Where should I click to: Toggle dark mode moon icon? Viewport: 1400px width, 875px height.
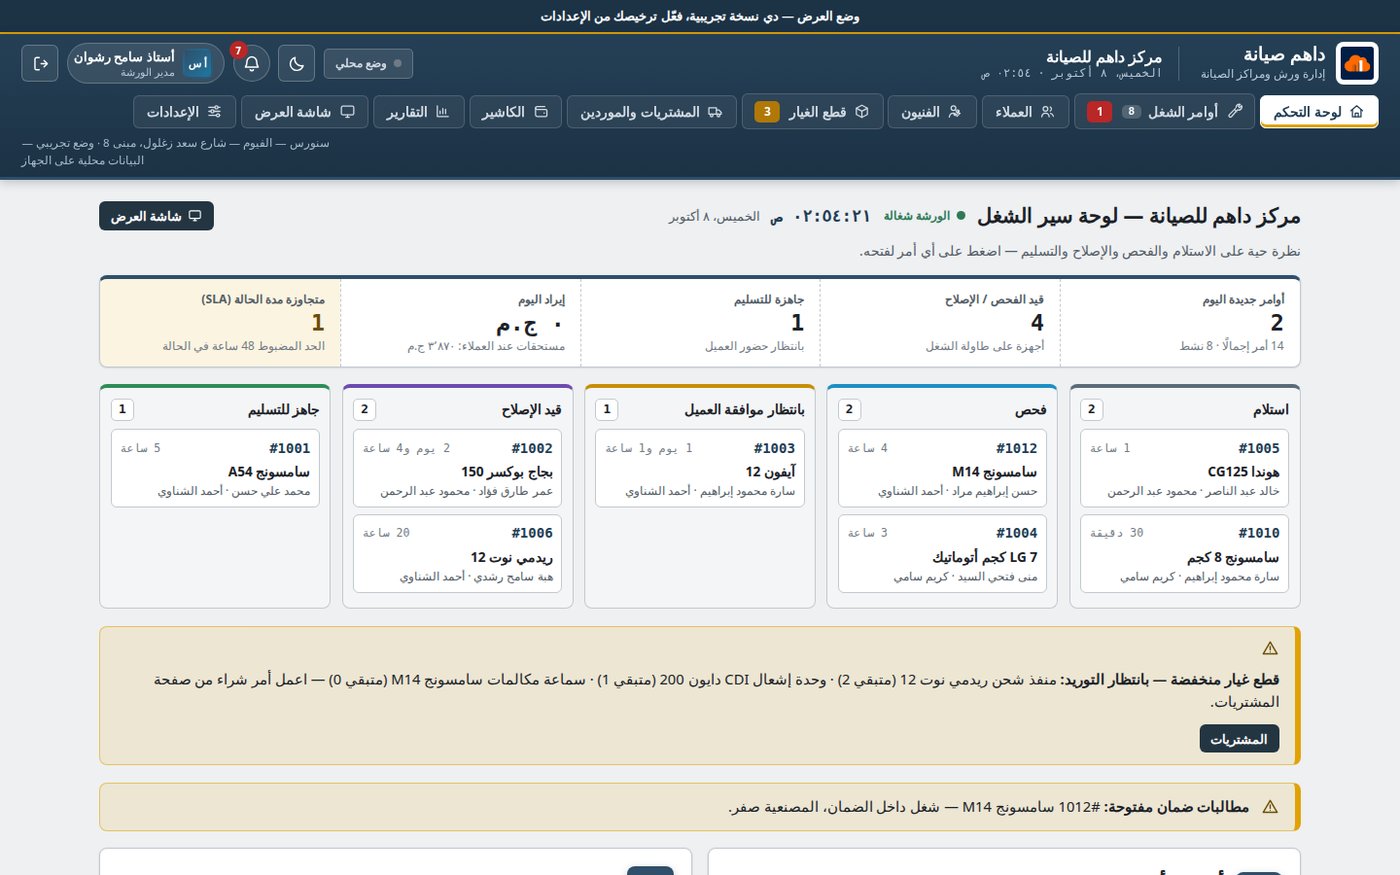pos(296,63)
